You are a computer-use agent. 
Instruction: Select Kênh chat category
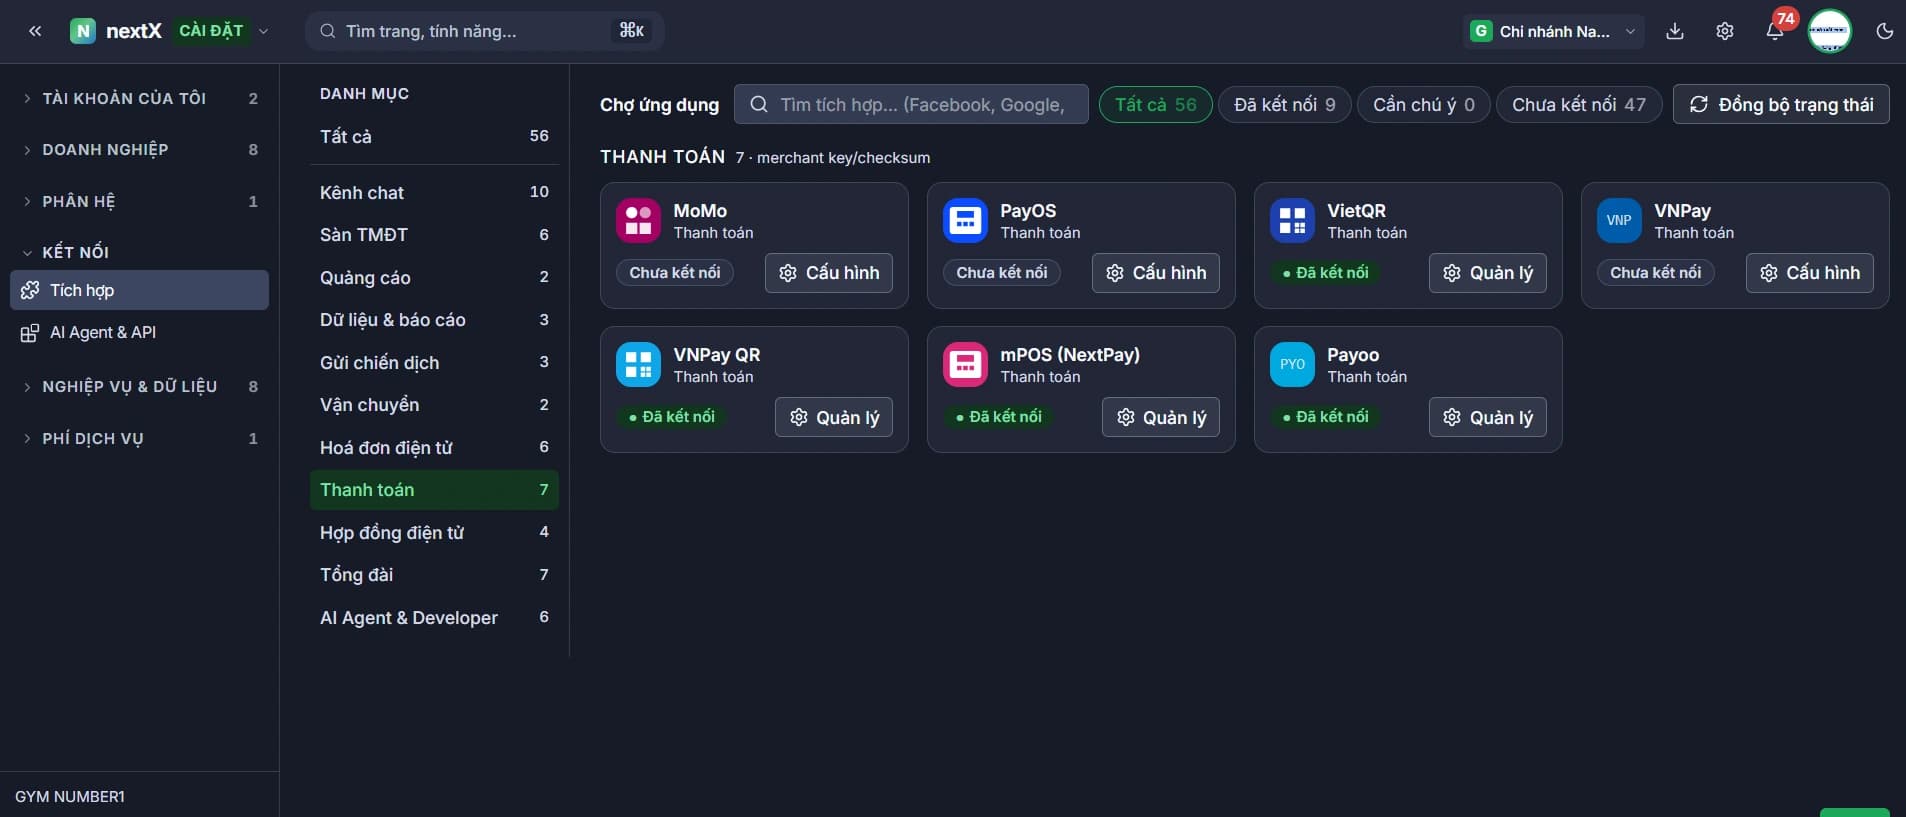click(x=434, y=192)
